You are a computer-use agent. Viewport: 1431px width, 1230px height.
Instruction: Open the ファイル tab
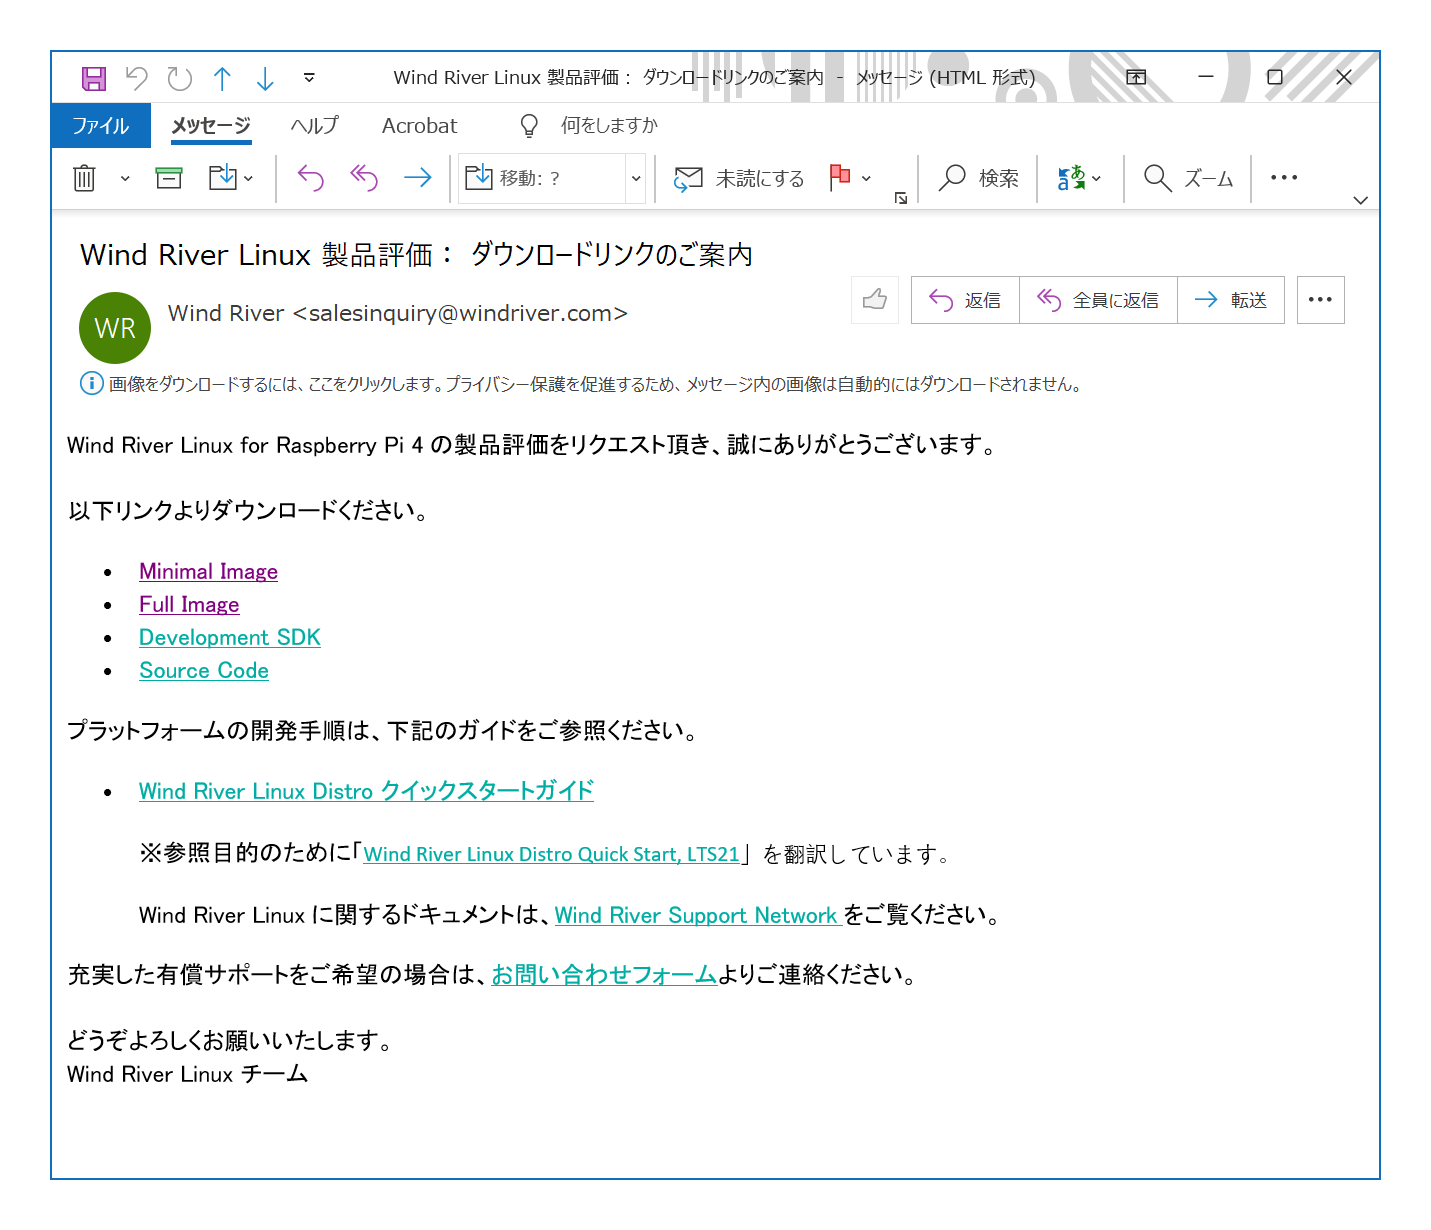point(100,126)
